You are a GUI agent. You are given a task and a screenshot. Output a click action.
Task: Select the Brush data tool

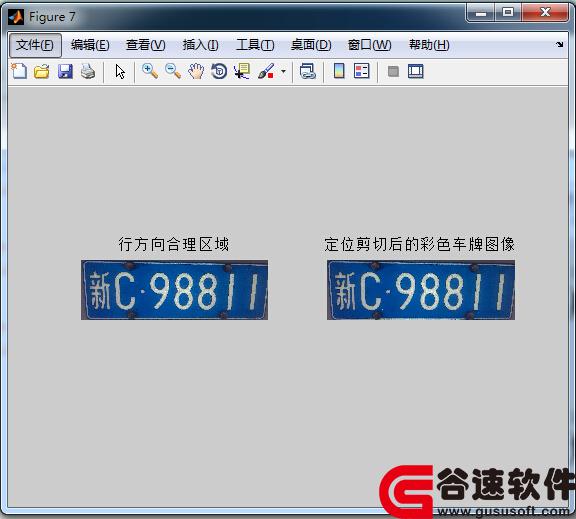266,71
